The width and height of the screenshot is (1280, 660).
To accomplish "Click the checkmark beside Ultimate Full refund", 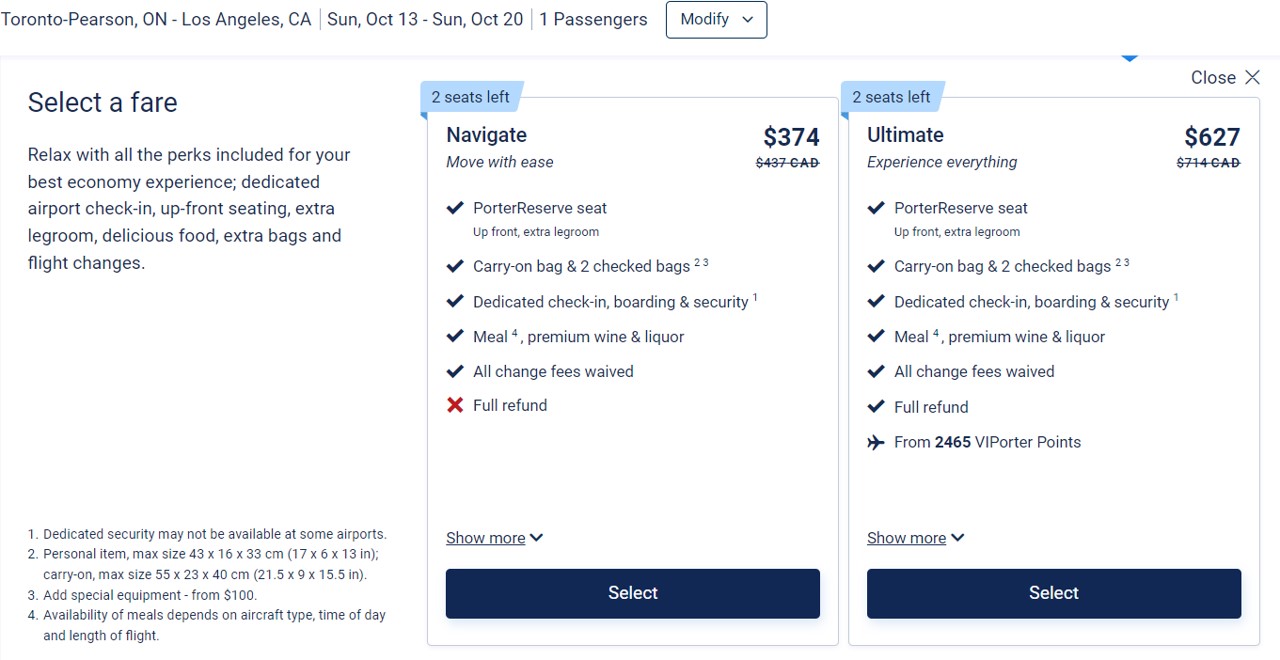I will coord(876,407).
